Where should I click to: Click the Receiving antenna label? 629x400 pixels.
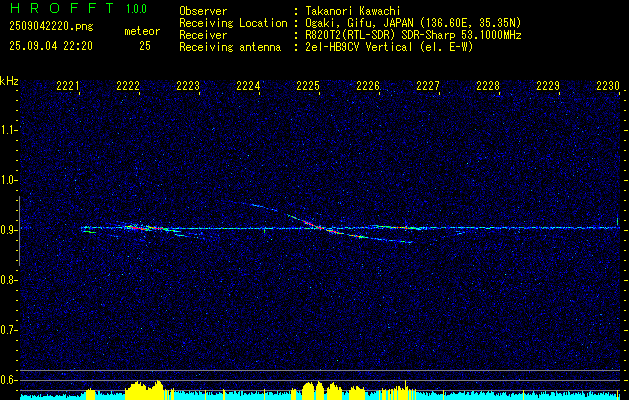(230, 47)
